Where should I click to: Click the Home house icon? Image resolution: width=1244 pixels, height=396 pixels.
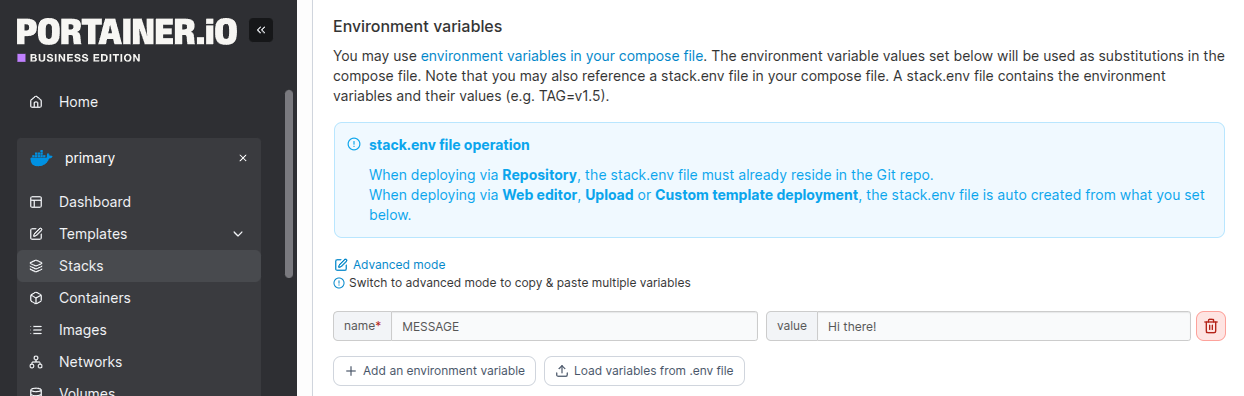pos(36,102)
